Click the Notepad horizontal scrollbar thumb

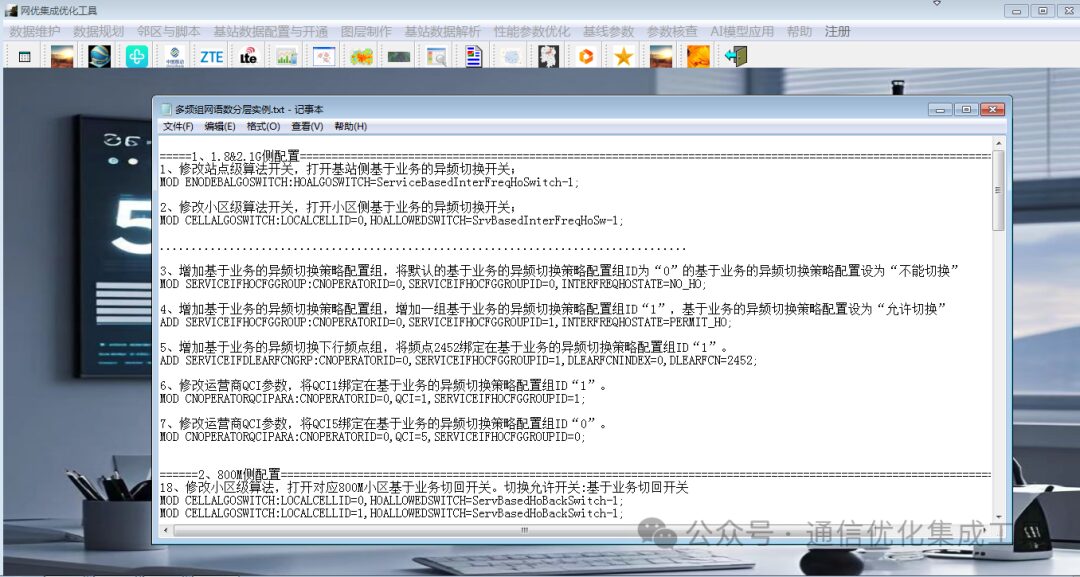524,530
